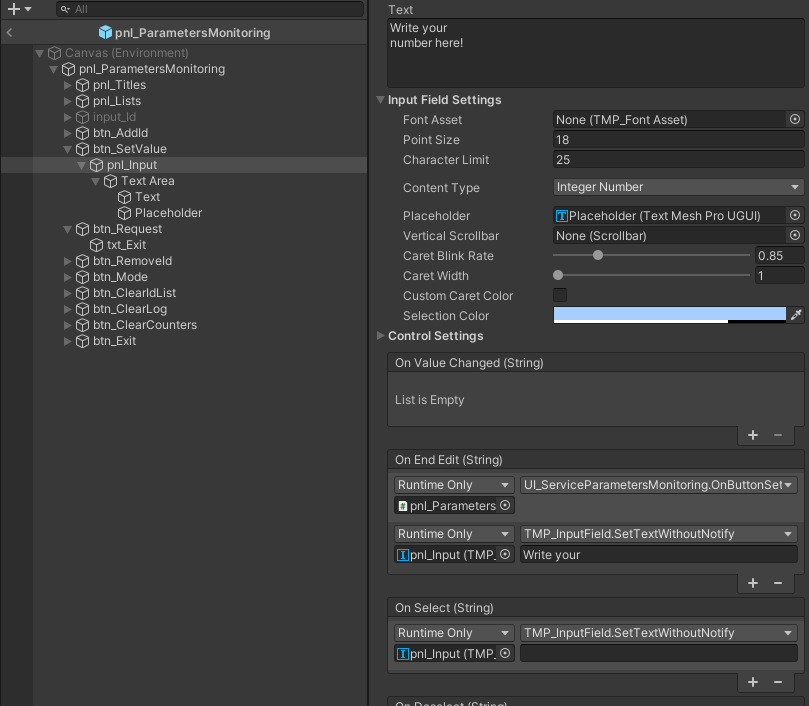Click the blue prefab cube icon in header

105,33
